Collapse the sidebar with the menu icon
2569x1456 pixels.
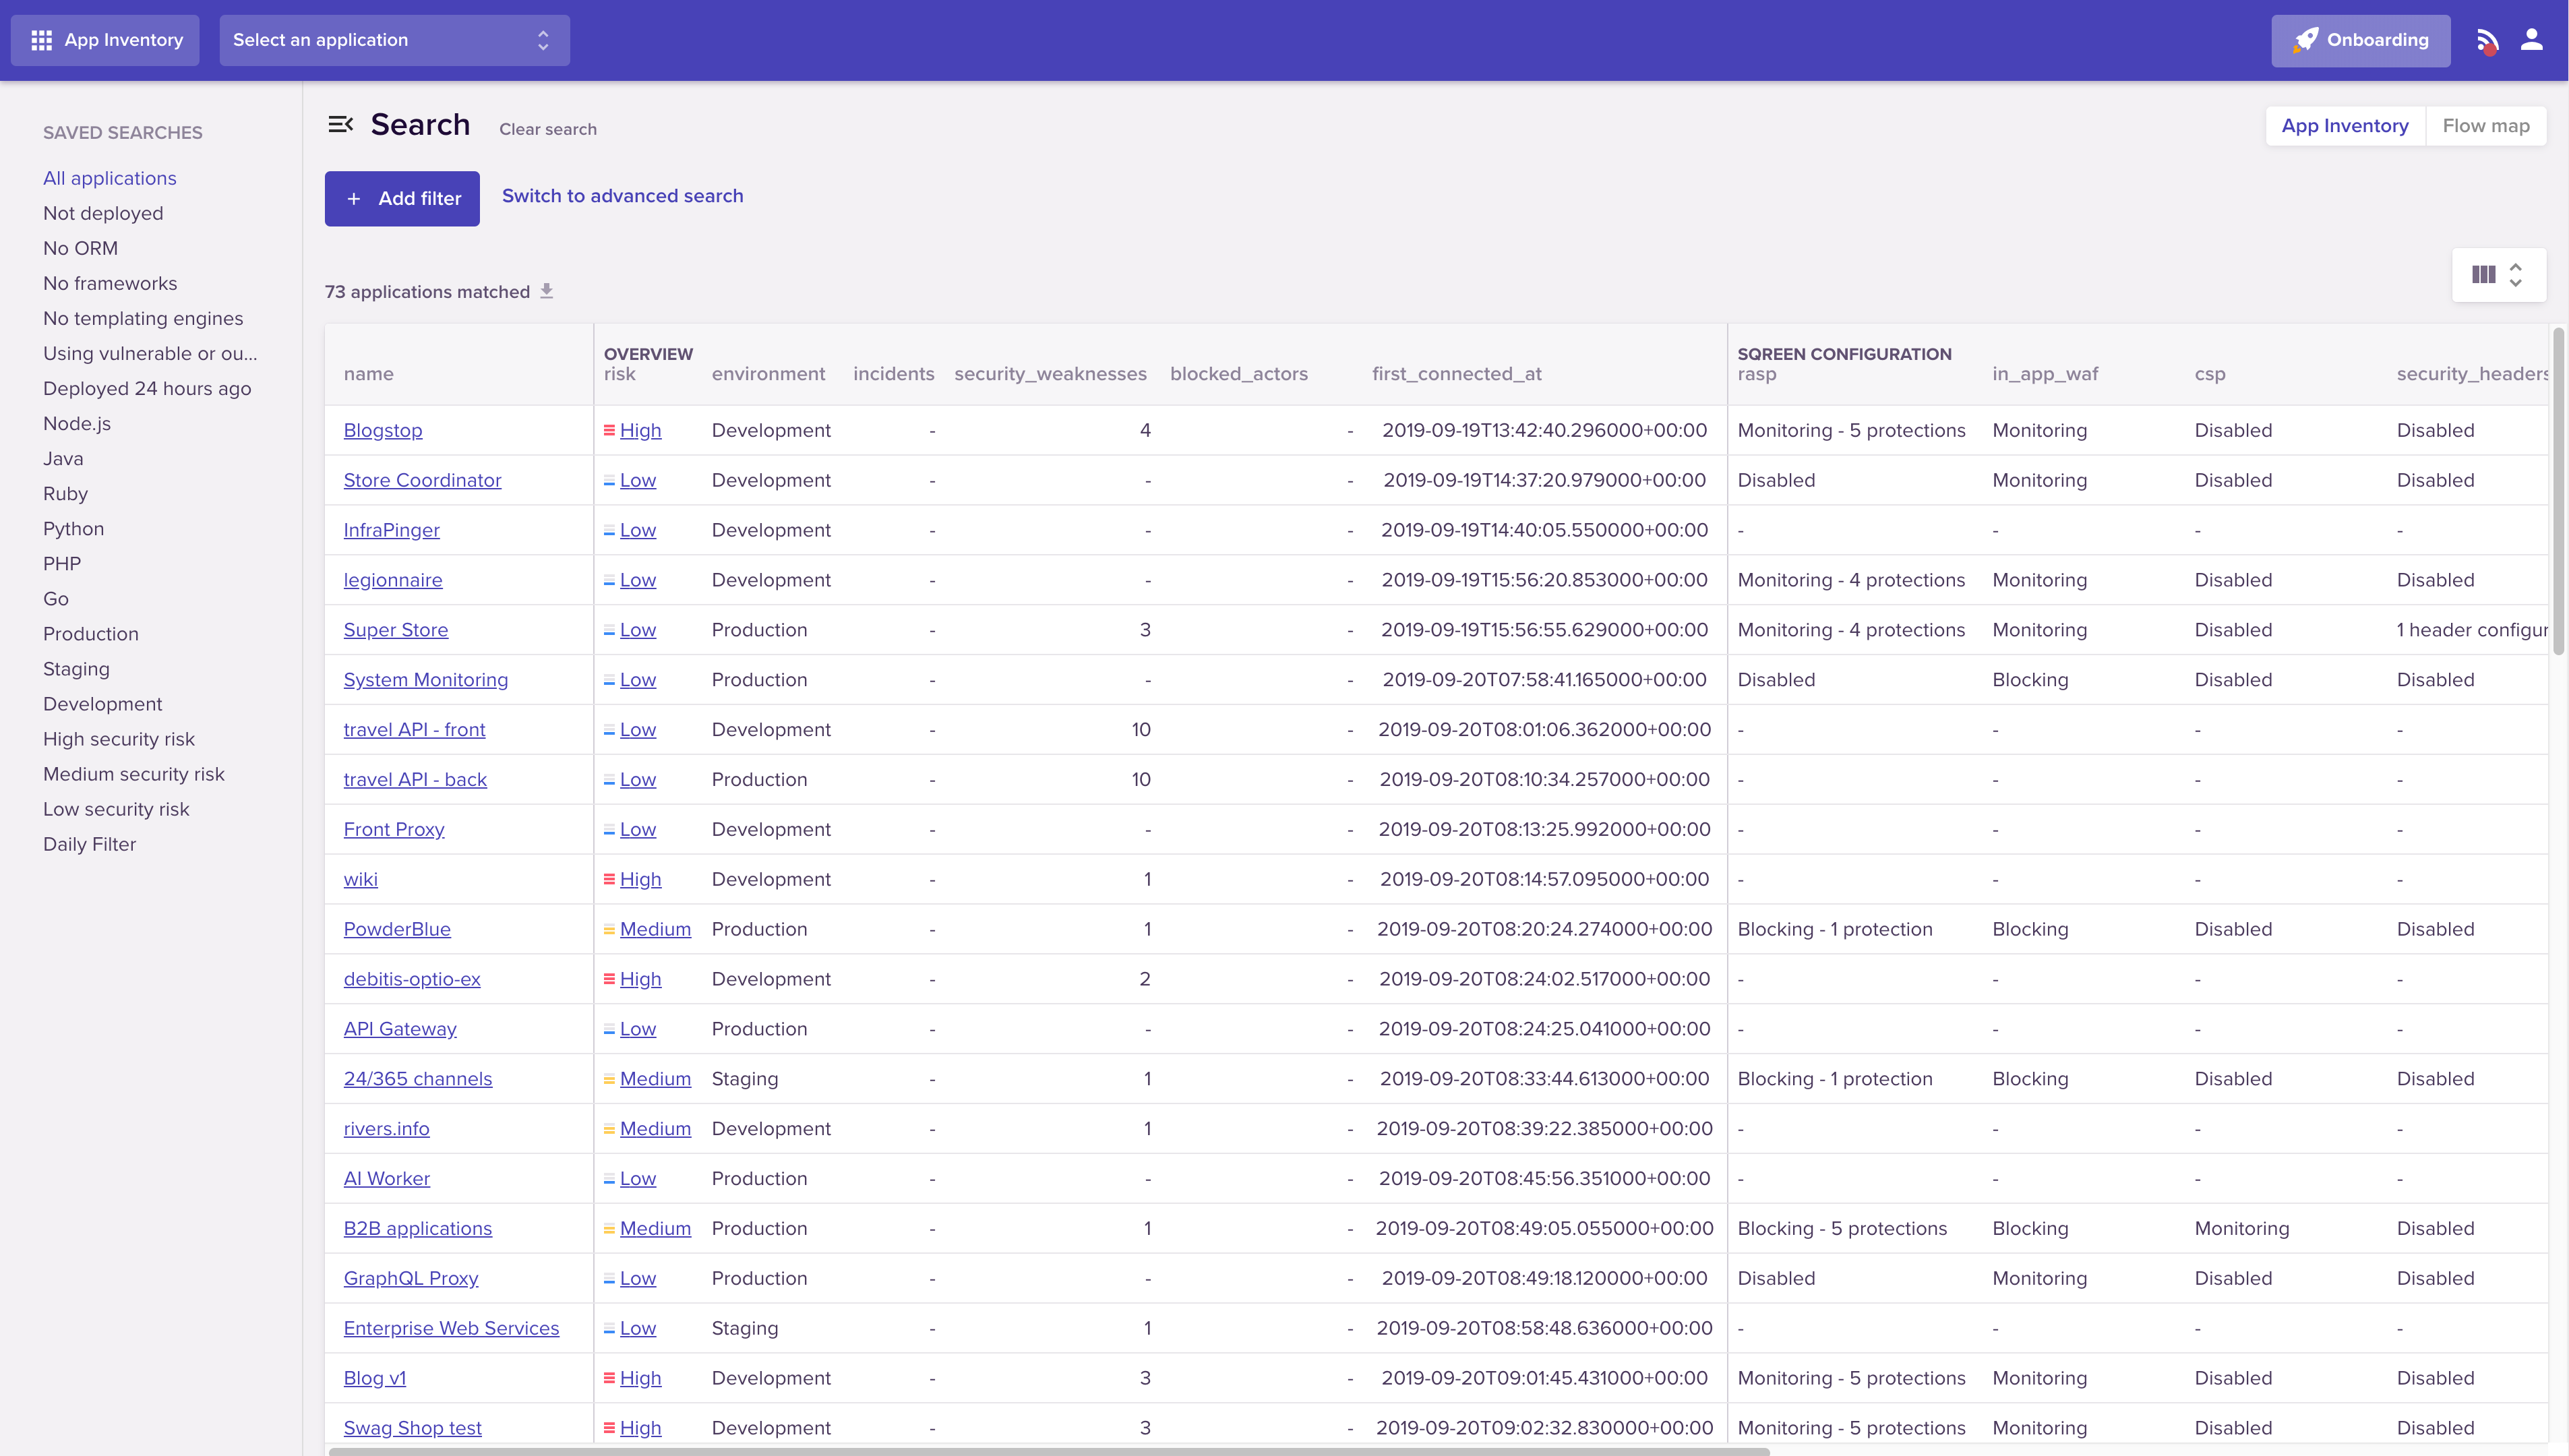(x=340, y=124)
